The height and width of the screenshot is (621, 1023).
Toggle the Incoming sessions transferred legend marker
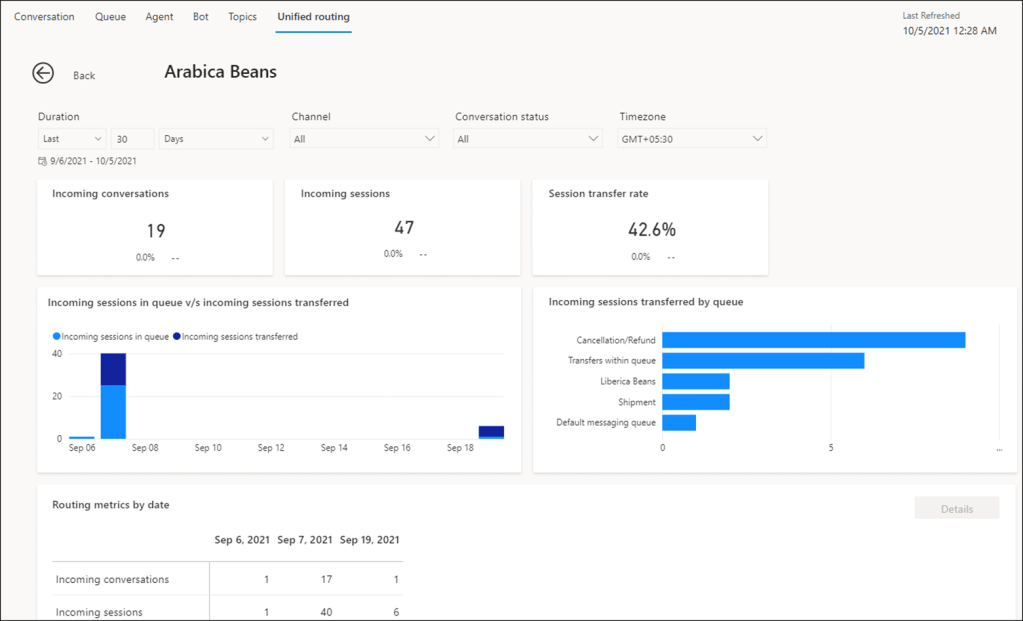177,337
